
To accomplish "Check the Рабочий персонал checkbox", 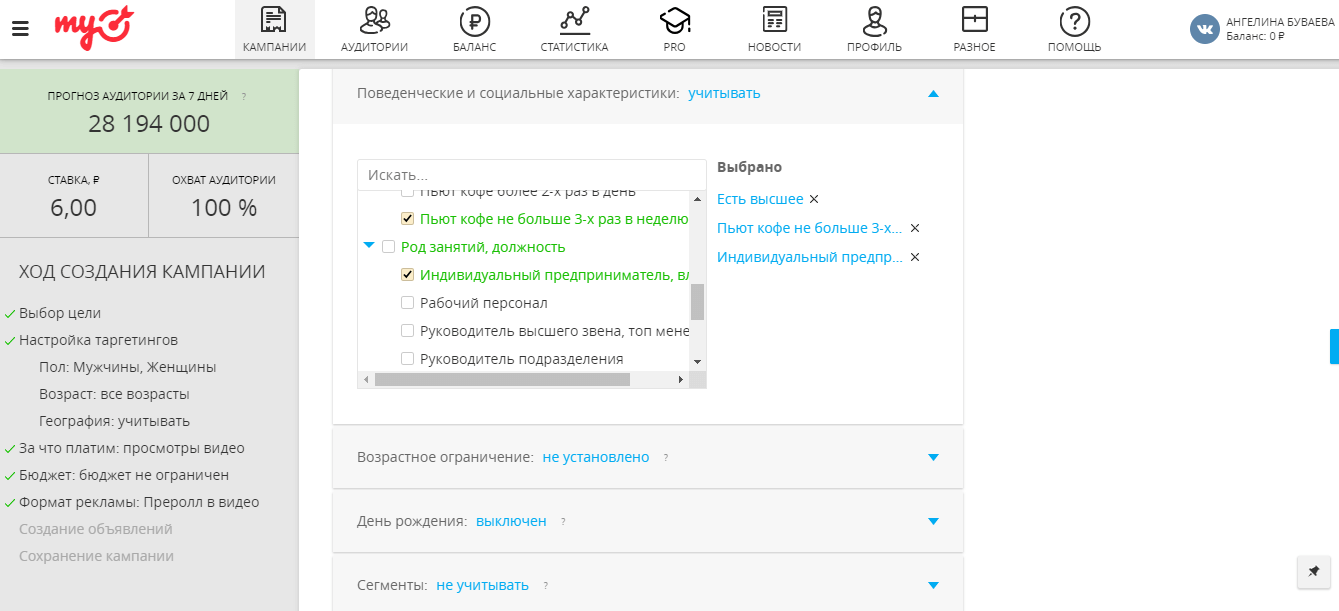I will tap(407, 303).
